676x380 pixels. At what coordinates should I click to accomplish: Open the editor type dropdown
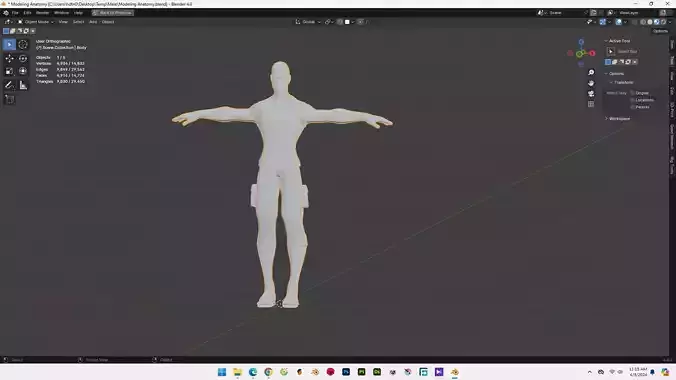pos(8,22)
